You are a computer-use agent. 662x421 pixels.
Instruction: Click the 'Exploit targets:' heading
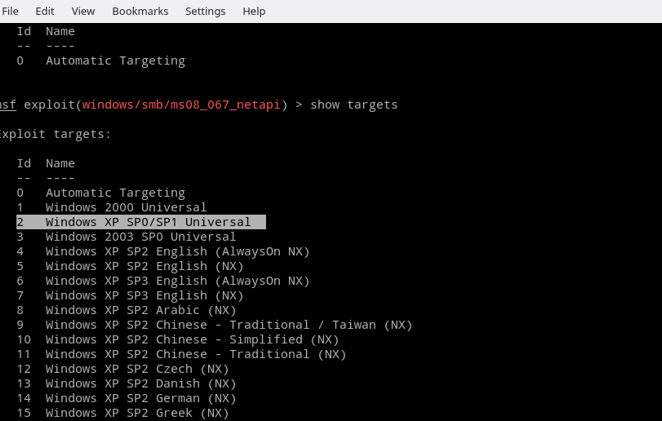[55, 134]
